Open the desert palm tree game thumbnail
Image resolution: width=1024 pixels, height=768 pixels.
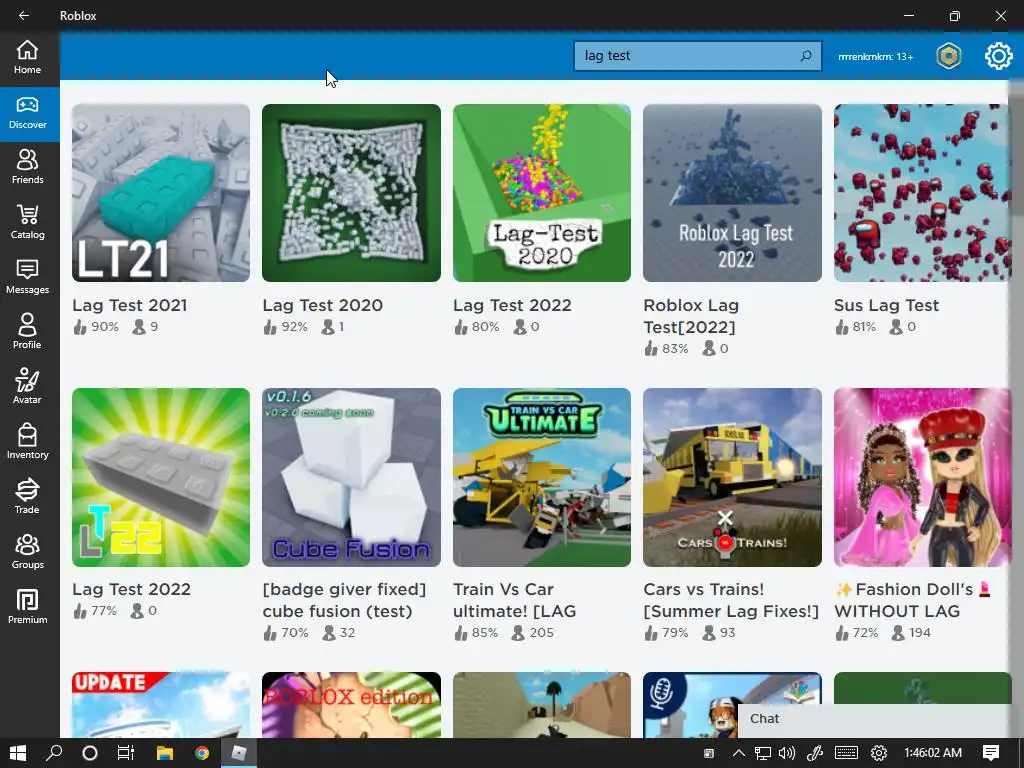[542, 705]
